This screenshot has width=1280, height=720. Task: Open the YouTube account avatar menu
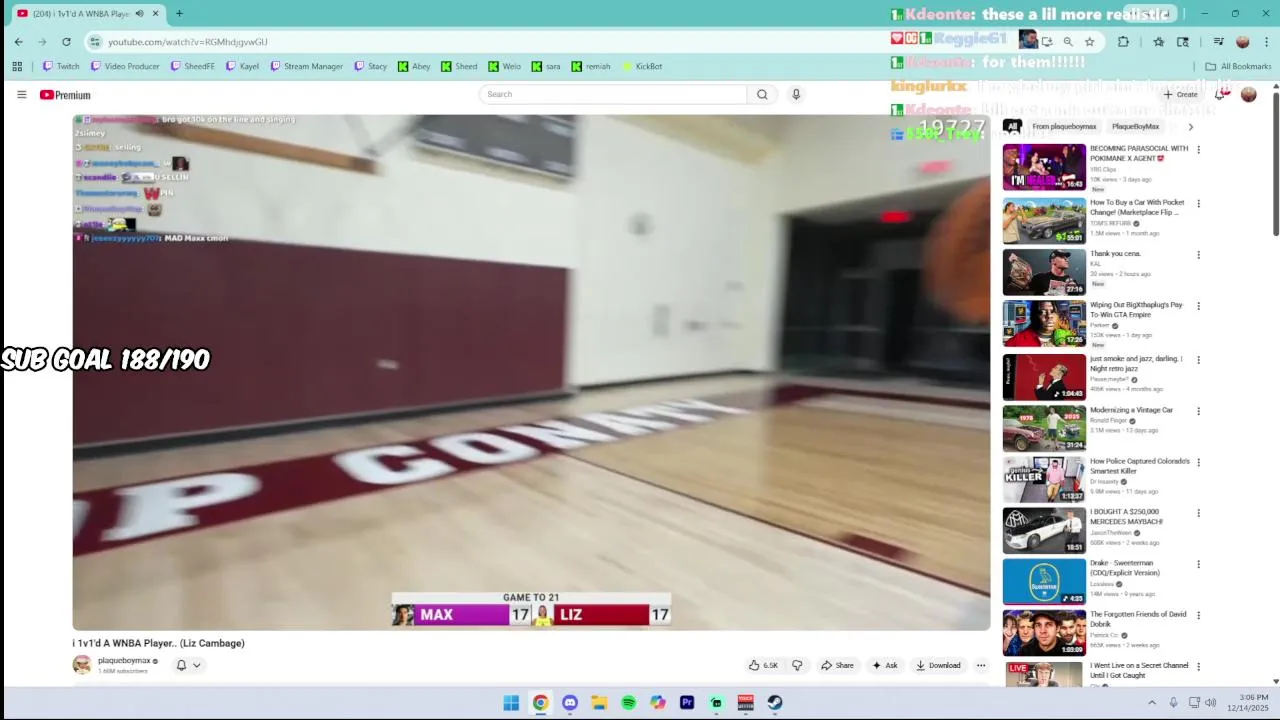tap(1248, 94)
